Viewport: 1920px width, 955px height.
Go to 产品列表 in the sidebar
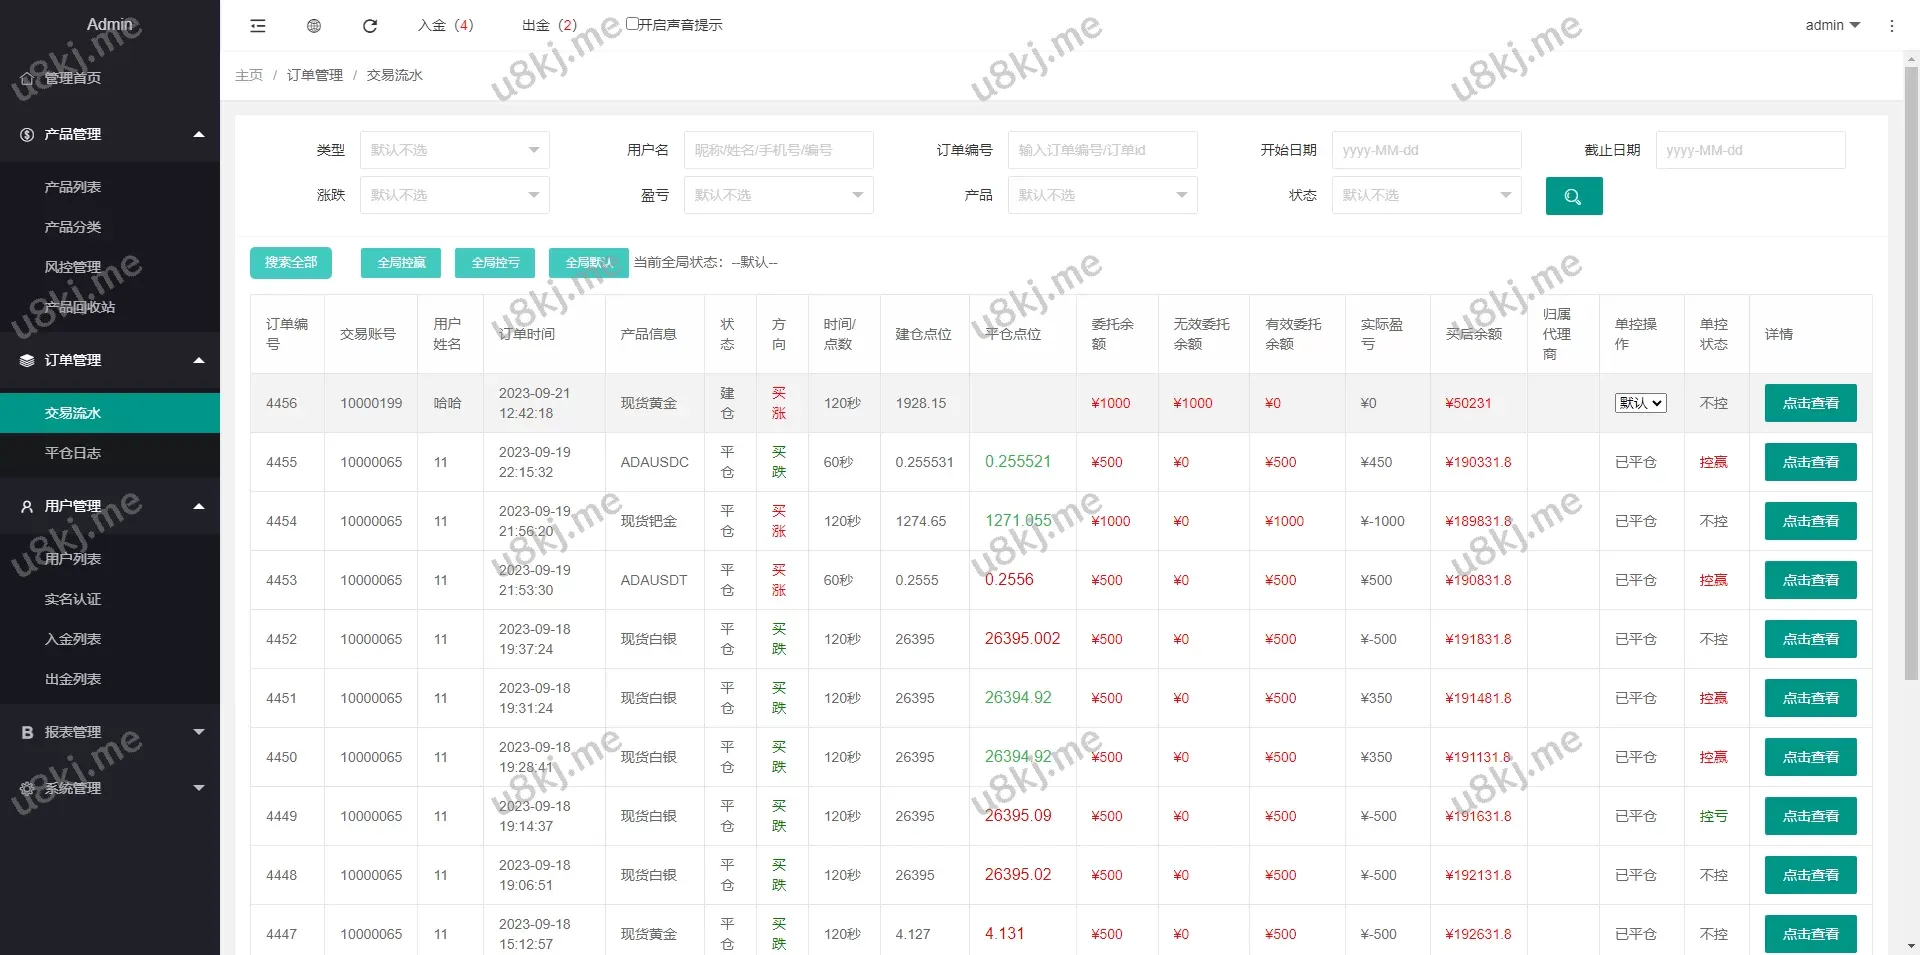[73, 187]
